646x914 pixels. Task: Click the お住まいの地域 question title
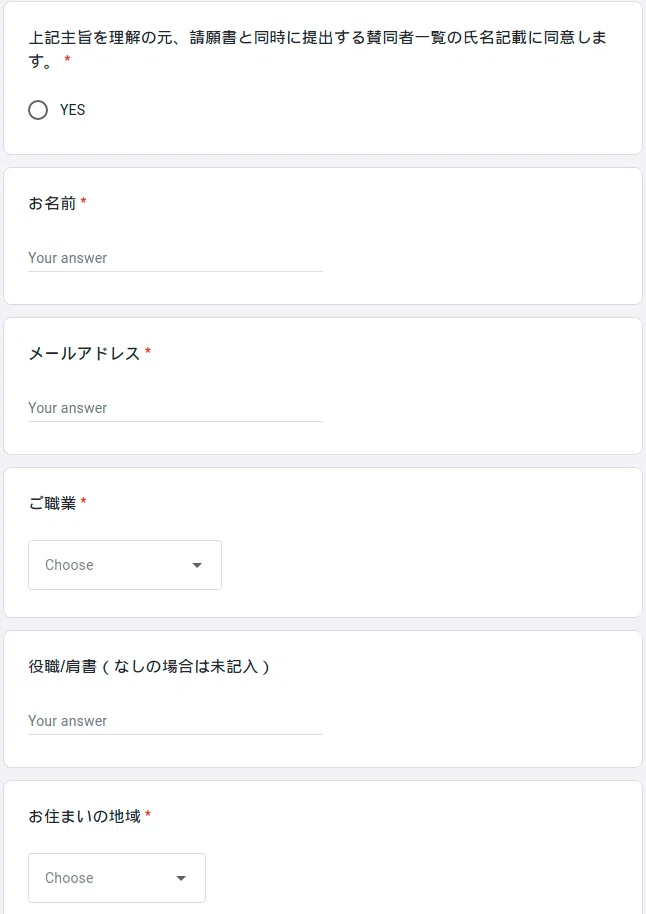pyautogui.click(x=85, y=816)
